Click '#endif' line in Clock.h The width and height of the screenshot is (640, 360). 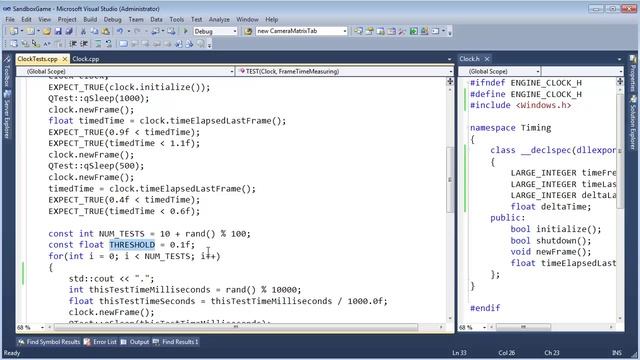tap(485, 308)
